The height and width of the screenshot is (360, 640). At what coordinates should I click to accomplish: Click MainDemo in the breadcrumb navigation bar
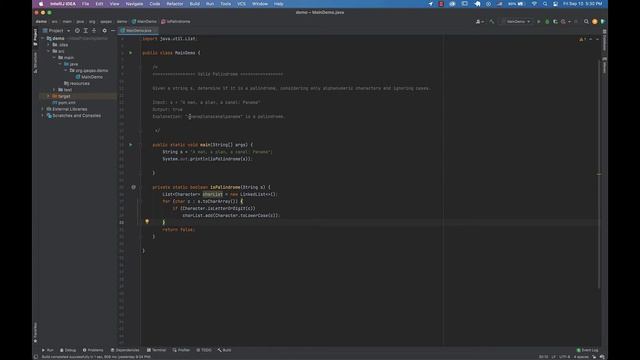point(144,22)
